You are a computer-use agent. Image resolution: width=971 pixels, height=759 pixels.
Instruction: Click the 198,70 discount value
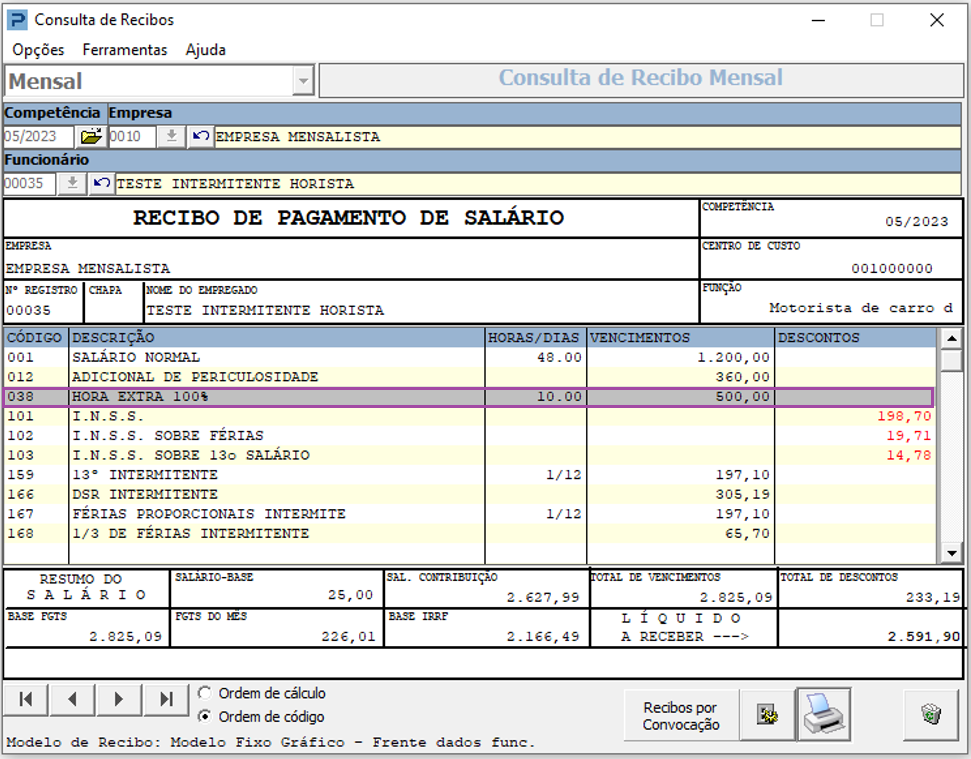point(904,416)
